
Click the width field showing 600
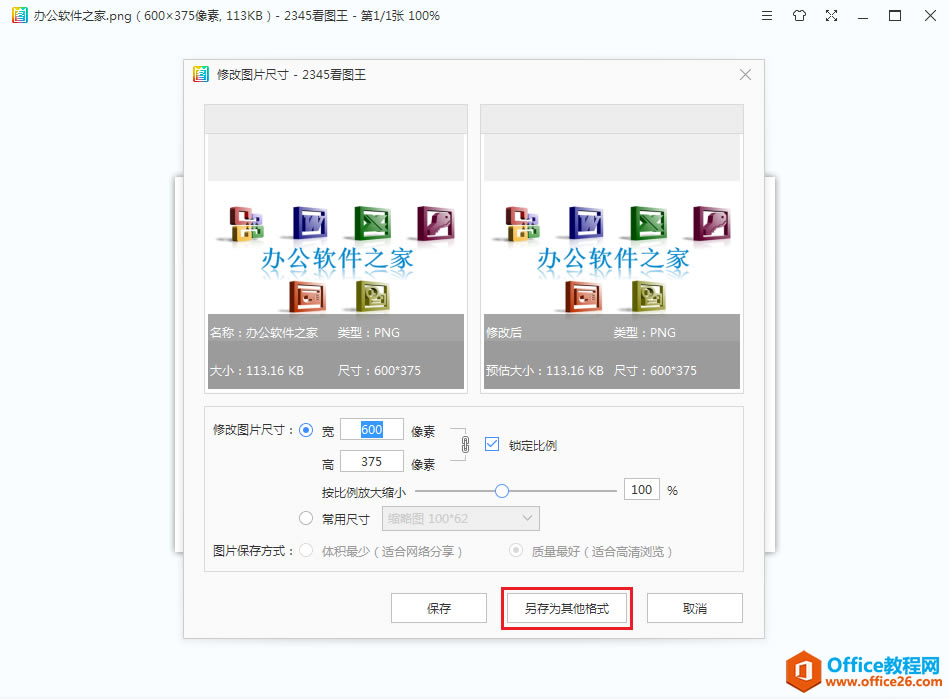372,430
